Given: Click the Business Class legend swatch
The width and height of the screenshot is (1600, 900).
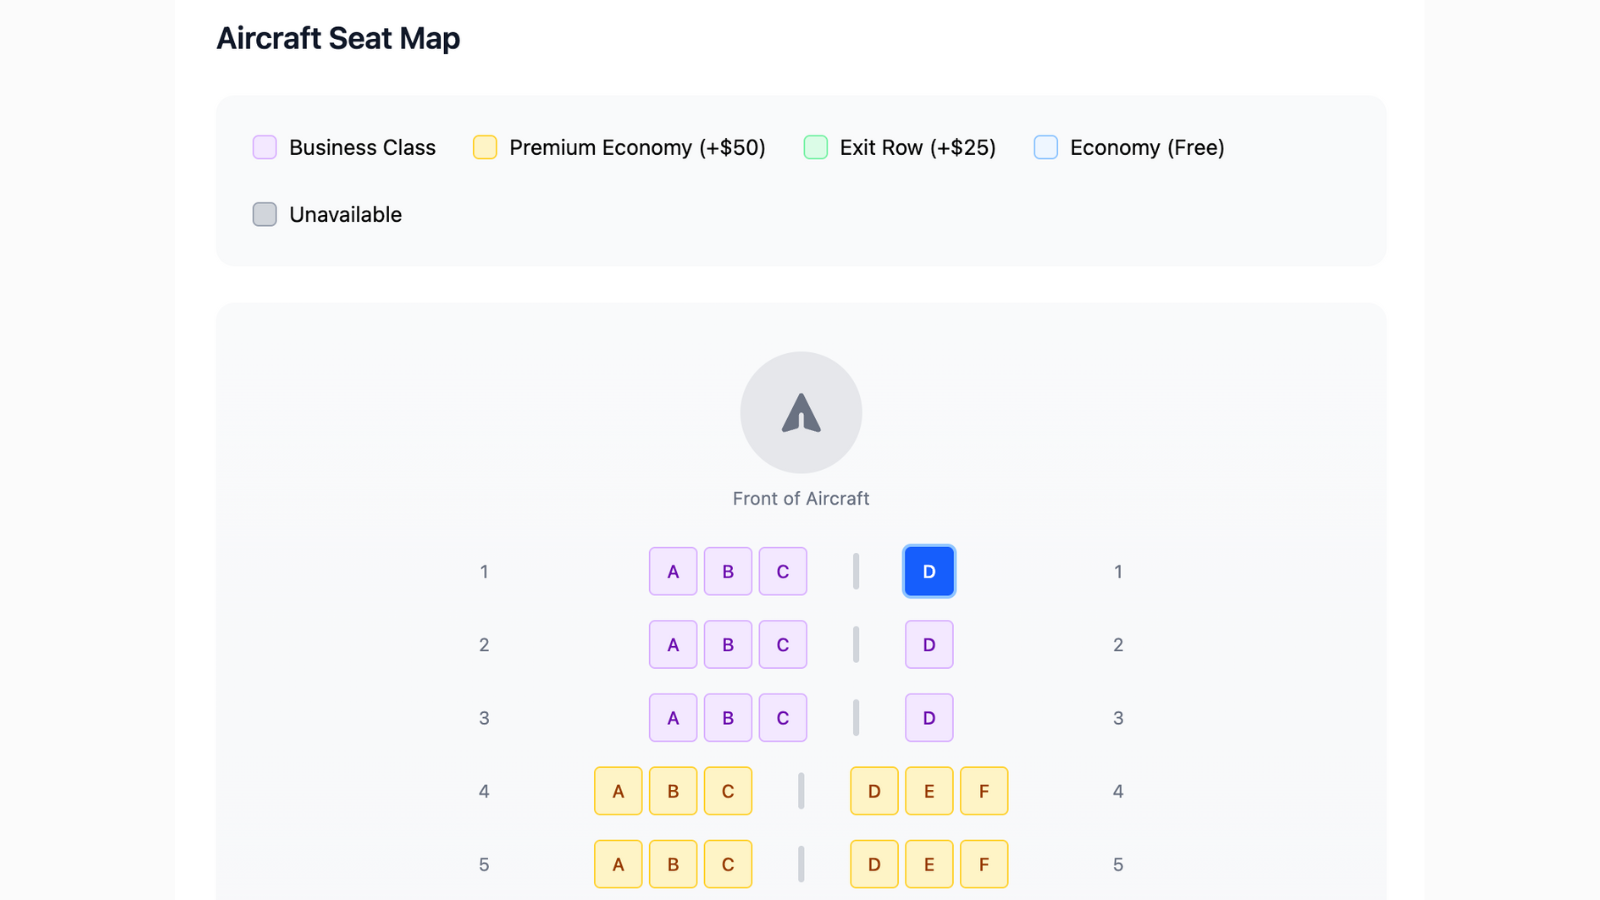Looking at the screenshot, I should pyautogui.click(x=265, y=147).
